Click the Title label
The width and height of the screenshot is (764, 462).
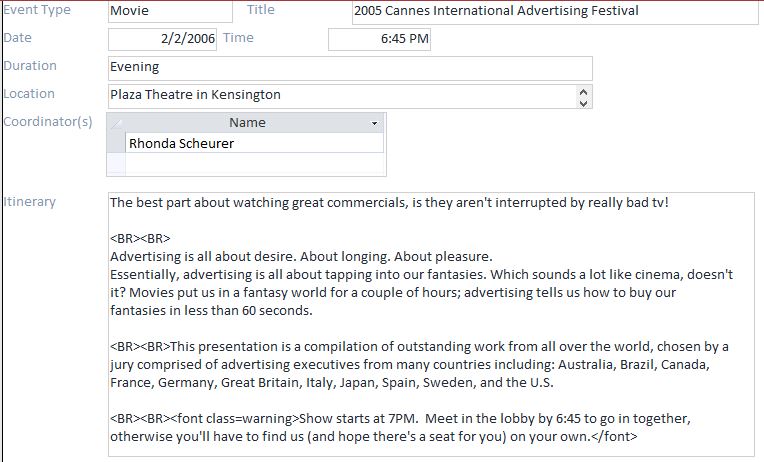click(260, 10)
